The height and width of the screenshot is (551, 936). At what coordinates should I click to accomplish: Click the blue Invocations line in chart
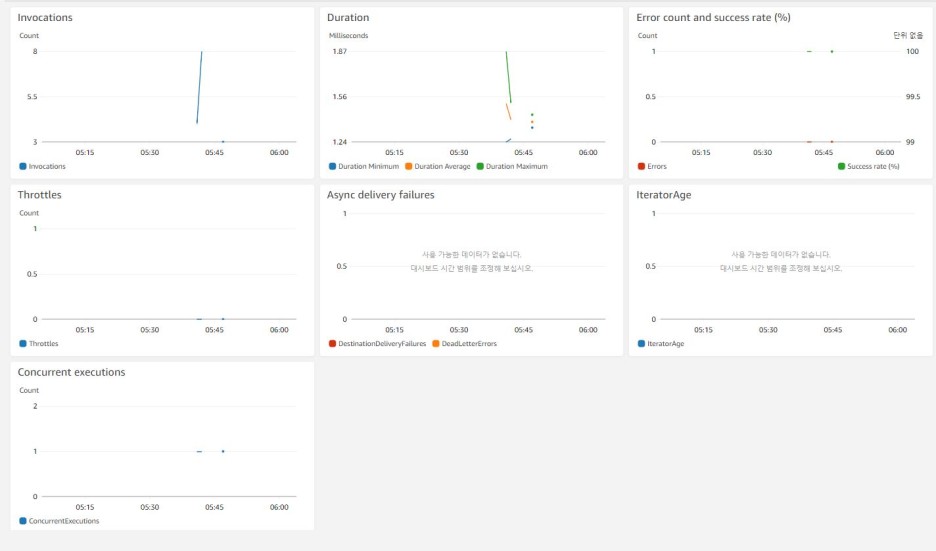(199, 87)
